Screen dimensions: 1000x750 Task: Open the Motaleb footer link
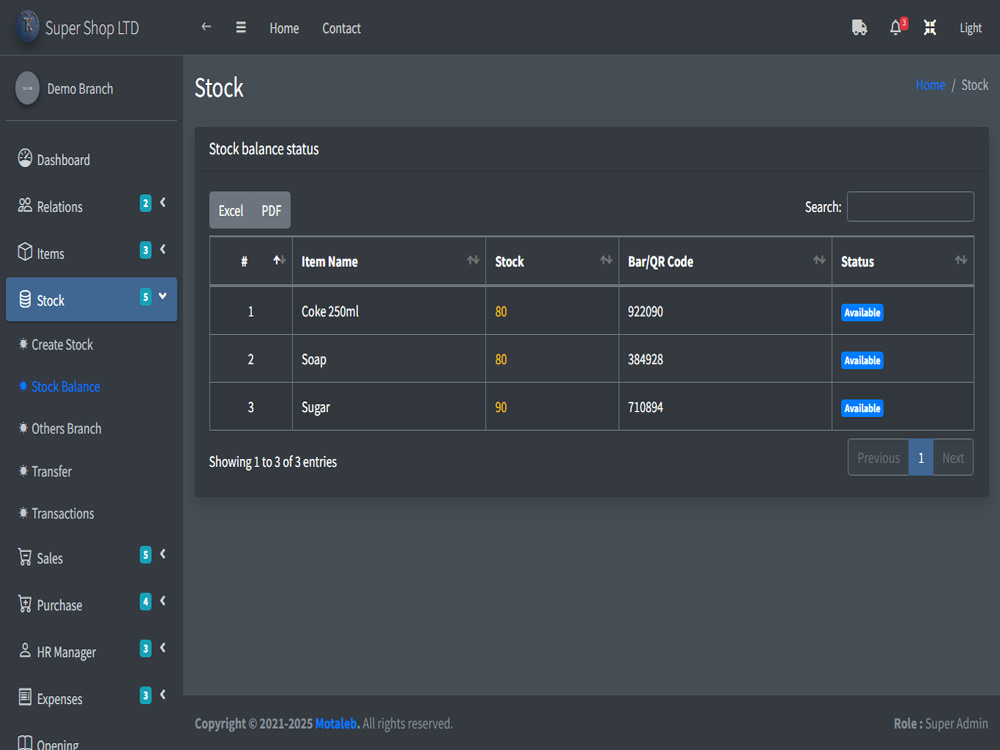(x=337, y=724)
